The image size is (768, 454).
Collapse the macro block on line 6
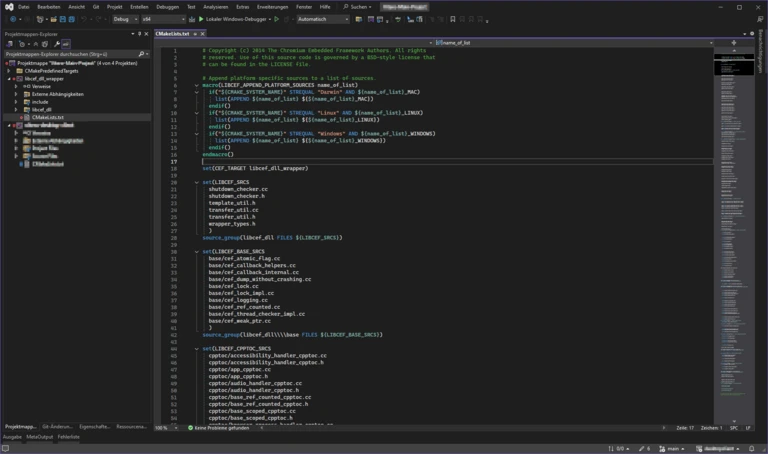197,85
